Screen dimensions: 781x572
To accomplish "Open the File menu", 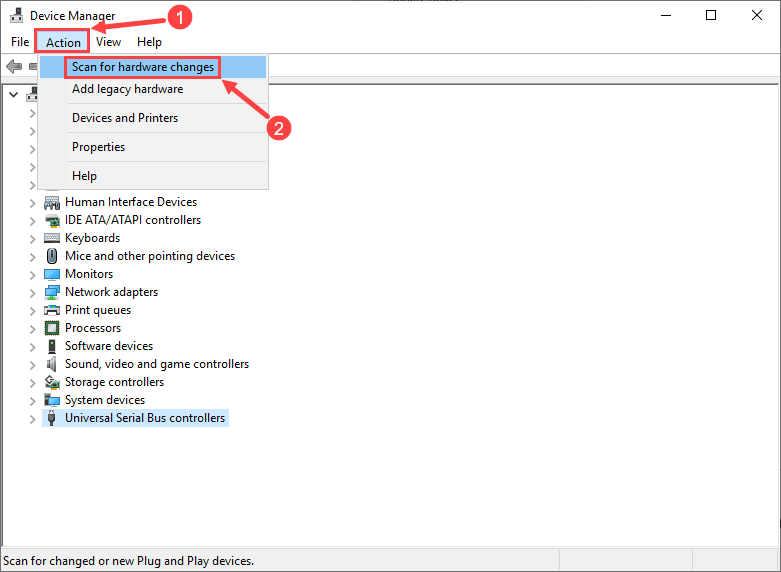I will tap(20, 42).
